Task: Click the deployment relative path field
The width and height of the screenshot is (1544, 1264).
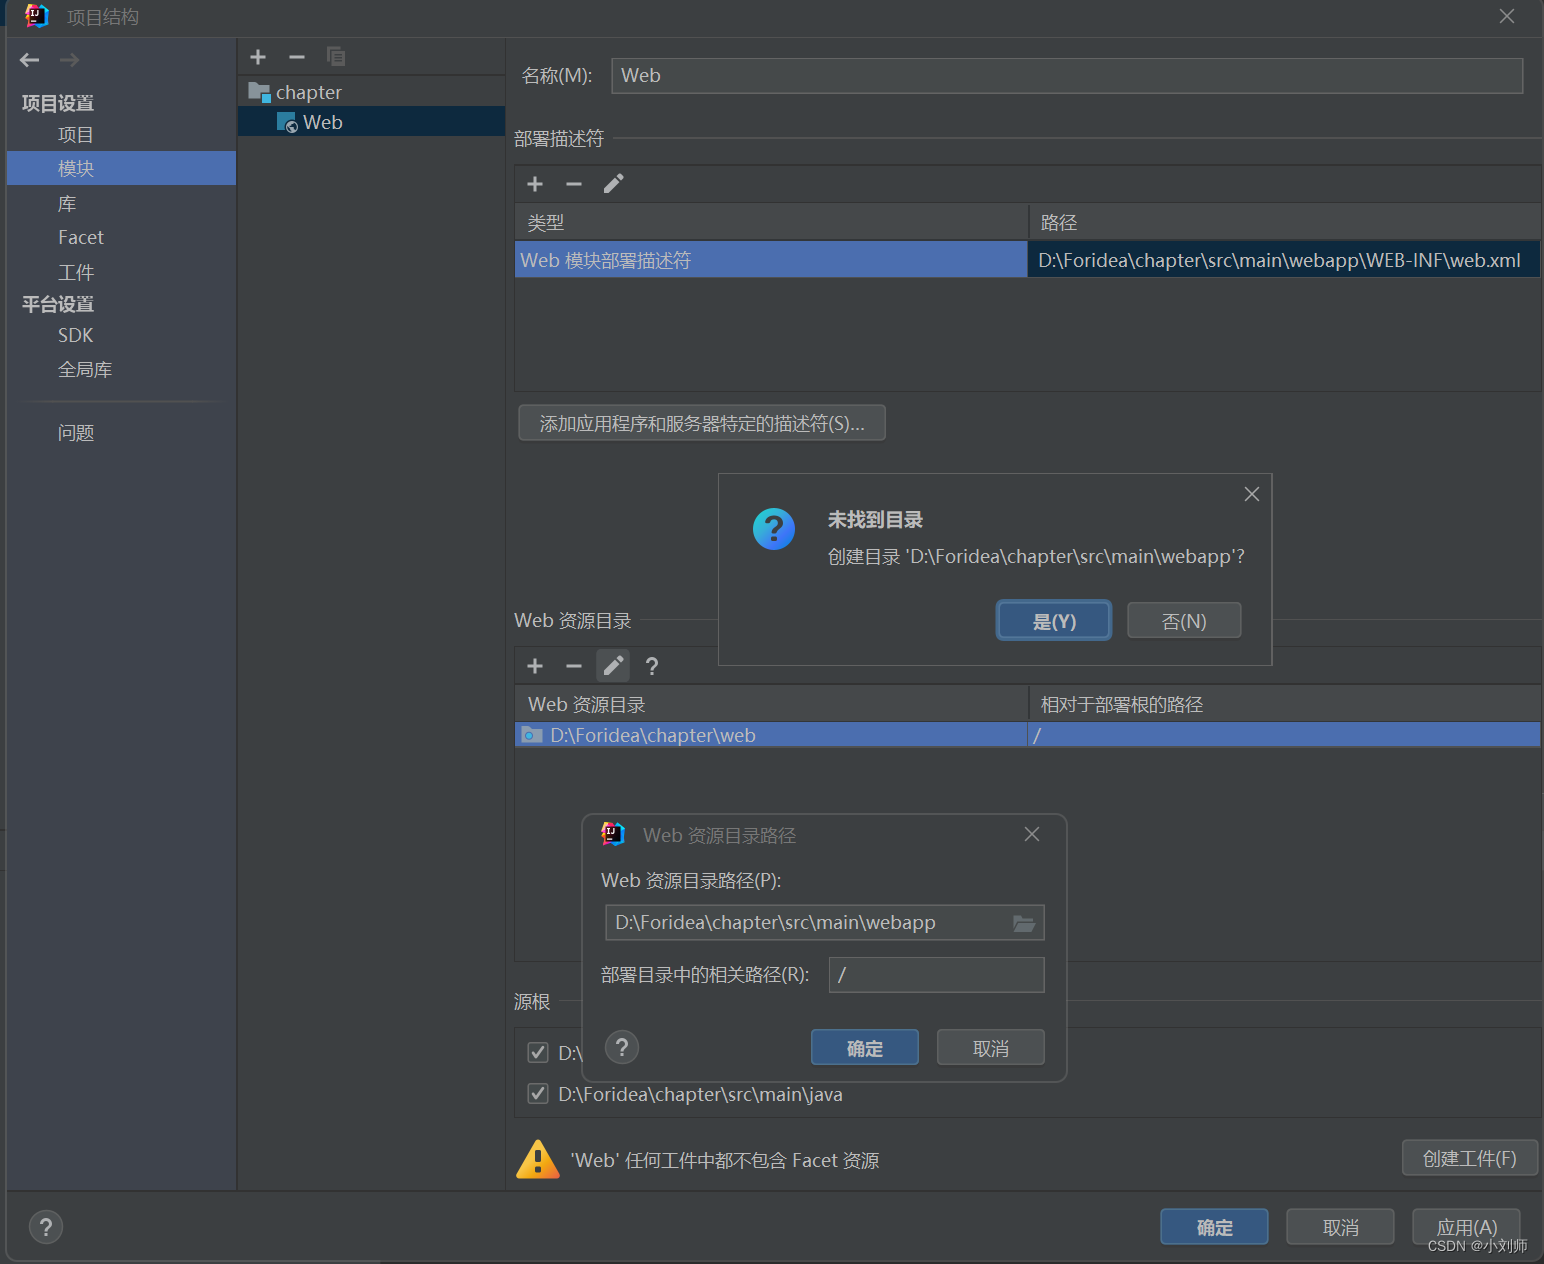Action: 936,975
